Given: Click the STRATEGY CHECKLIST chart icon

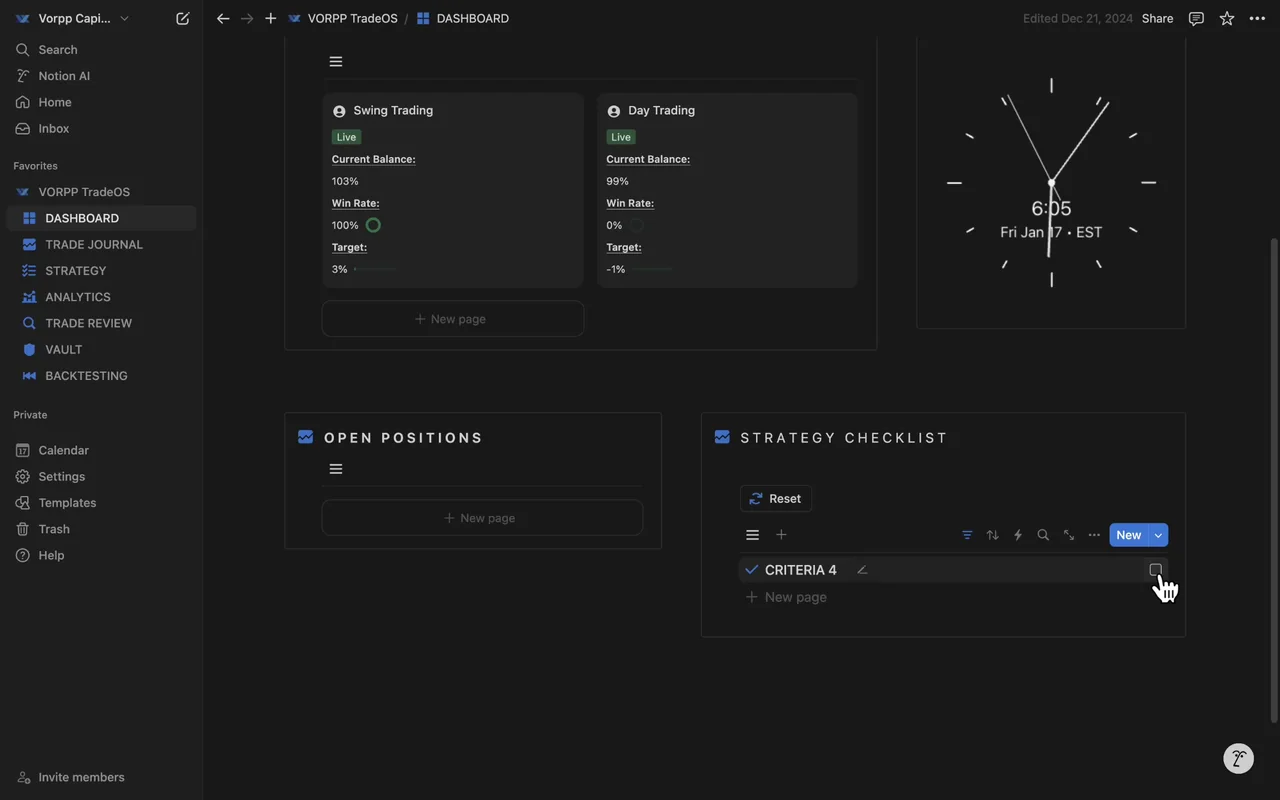Looking at the screenshot, I should pos(722,437).
